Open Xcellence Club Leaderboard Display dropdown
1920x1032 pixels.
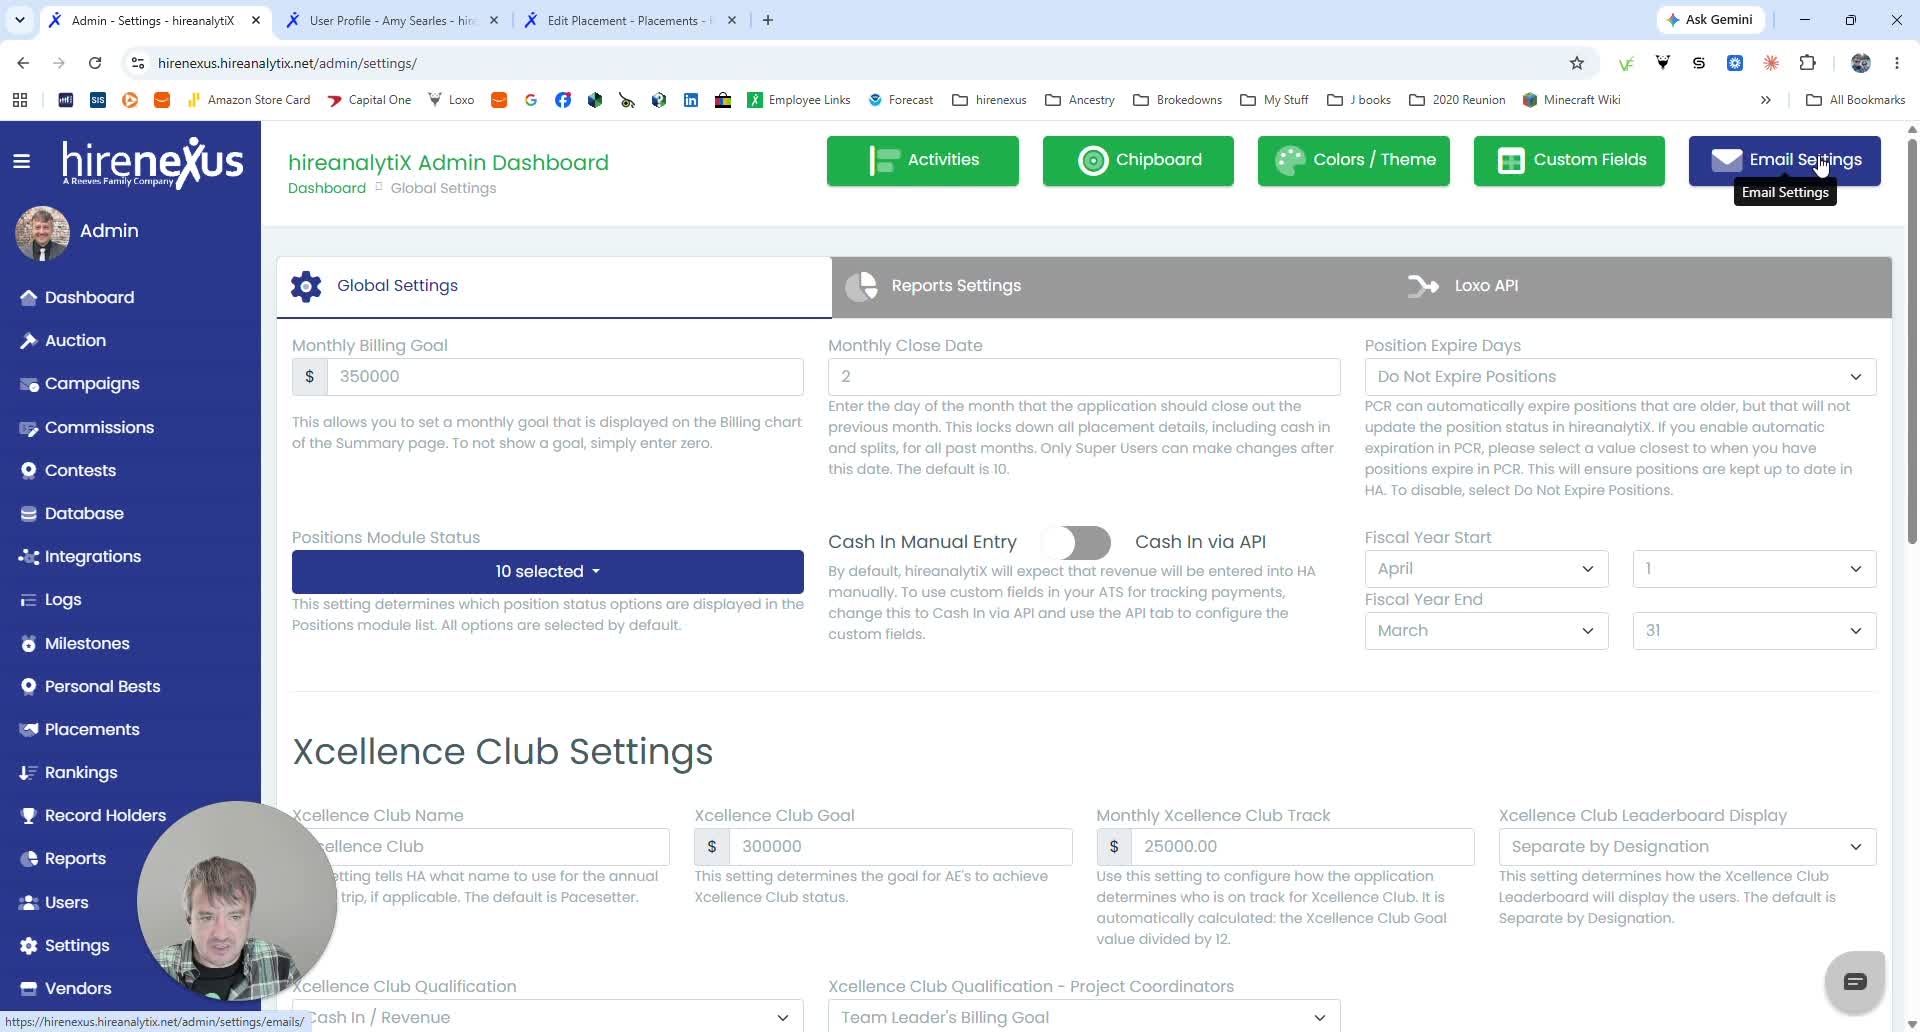[x=1687, y=847]
